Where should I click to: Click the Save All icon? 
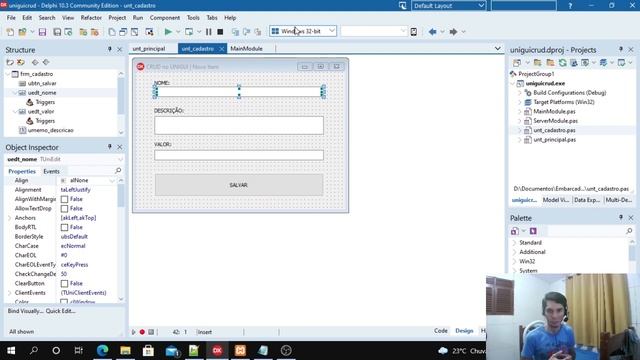(57, 31)
